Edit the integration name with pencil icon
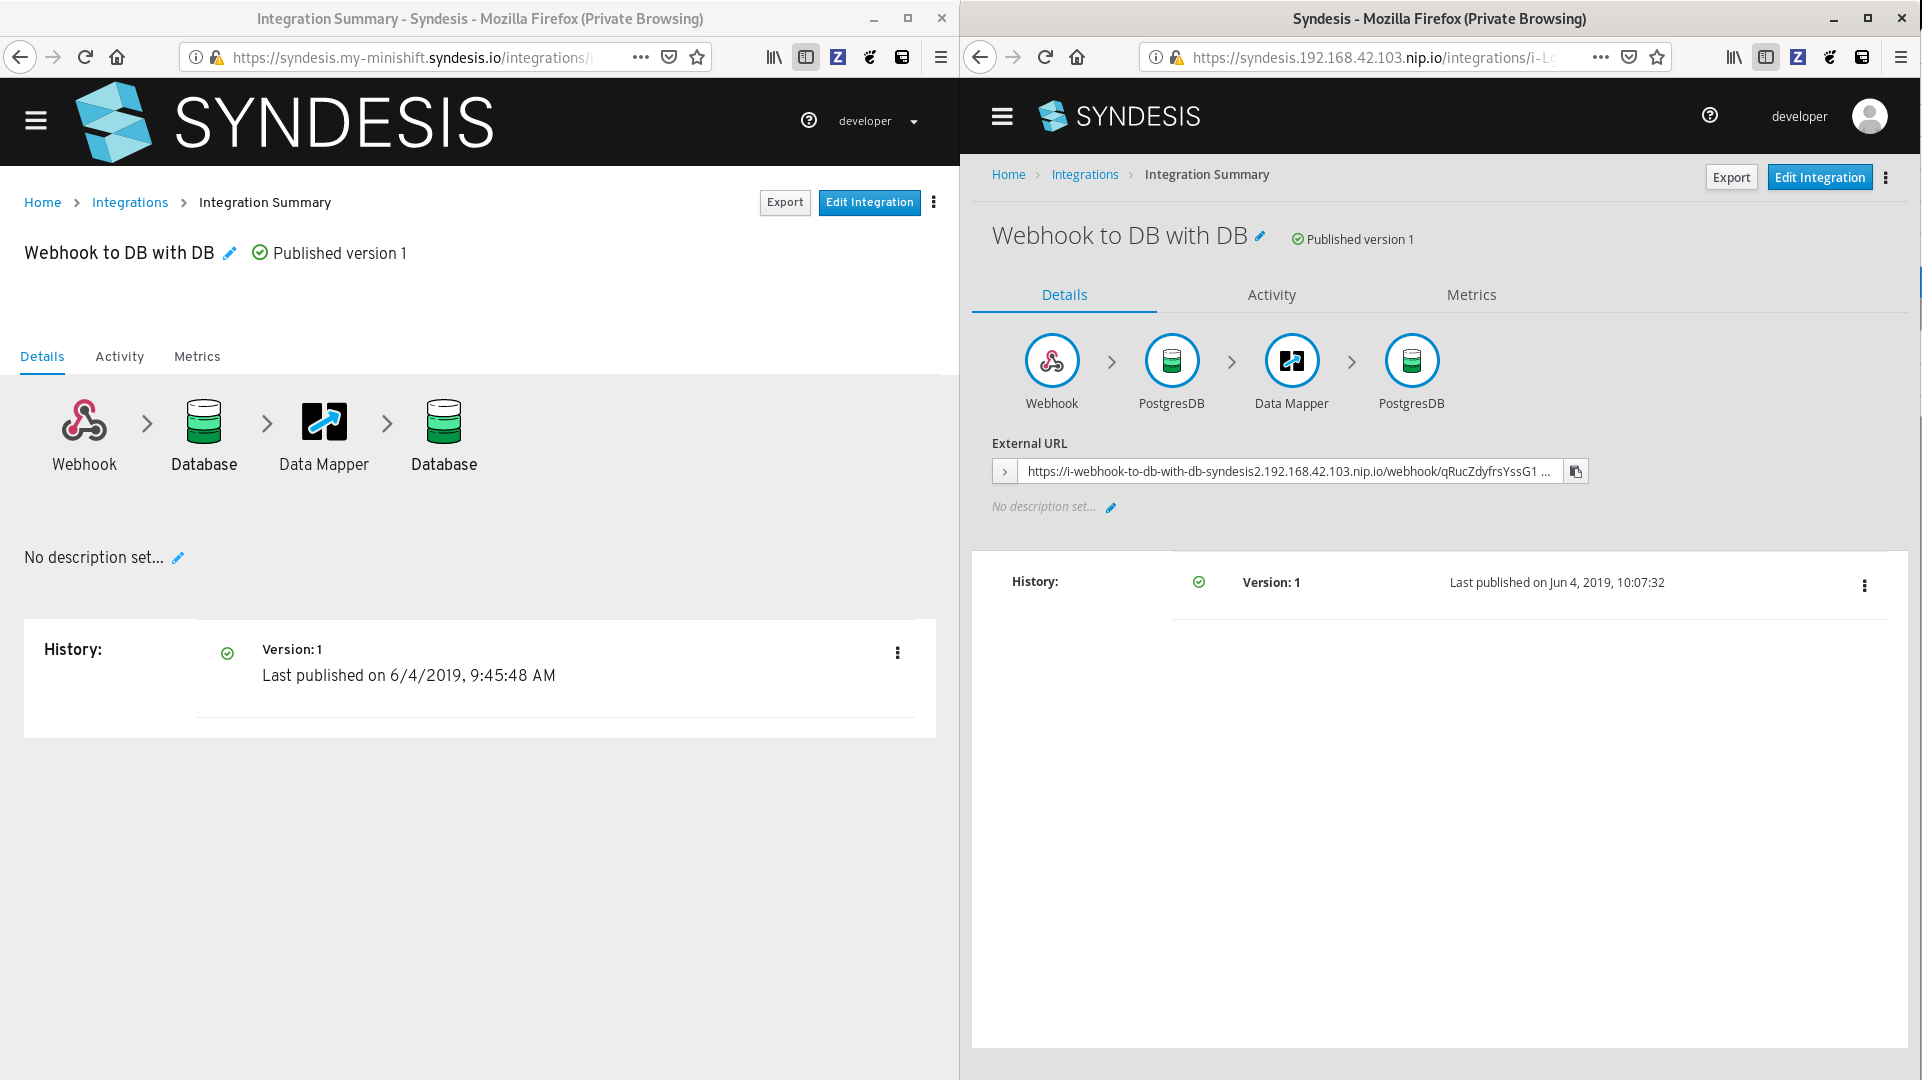This screenshot has width=1922, height=1080. click(x=1260, y=236)
